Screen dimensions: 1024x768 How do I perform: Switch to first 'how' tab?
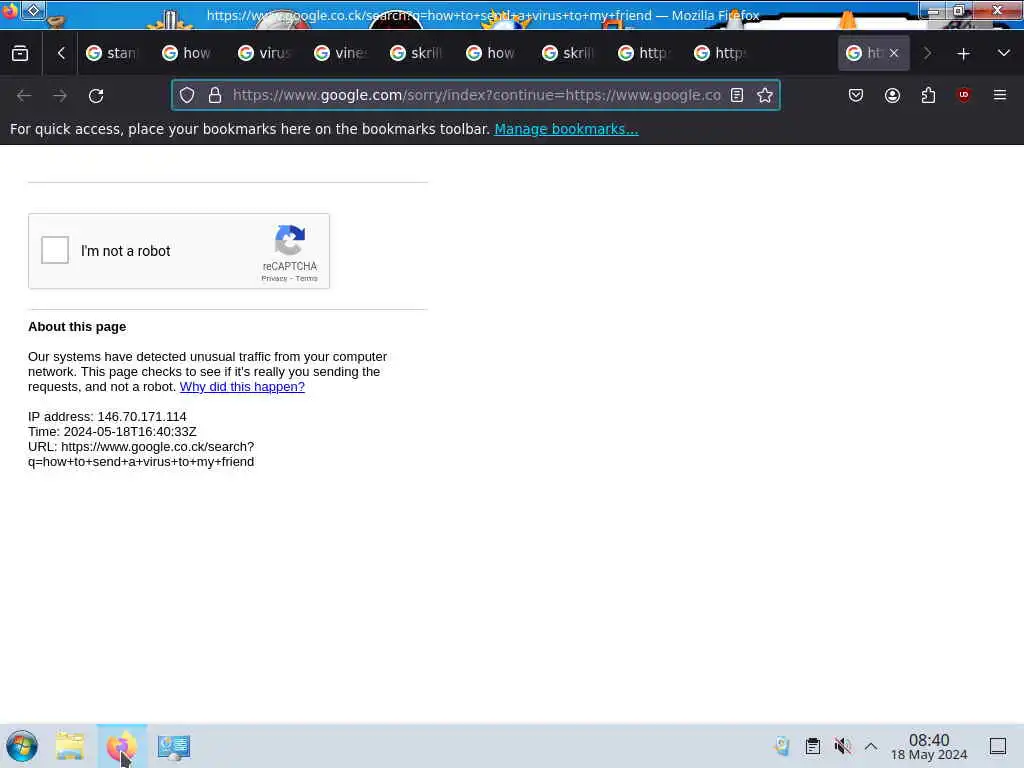[188, 53]
